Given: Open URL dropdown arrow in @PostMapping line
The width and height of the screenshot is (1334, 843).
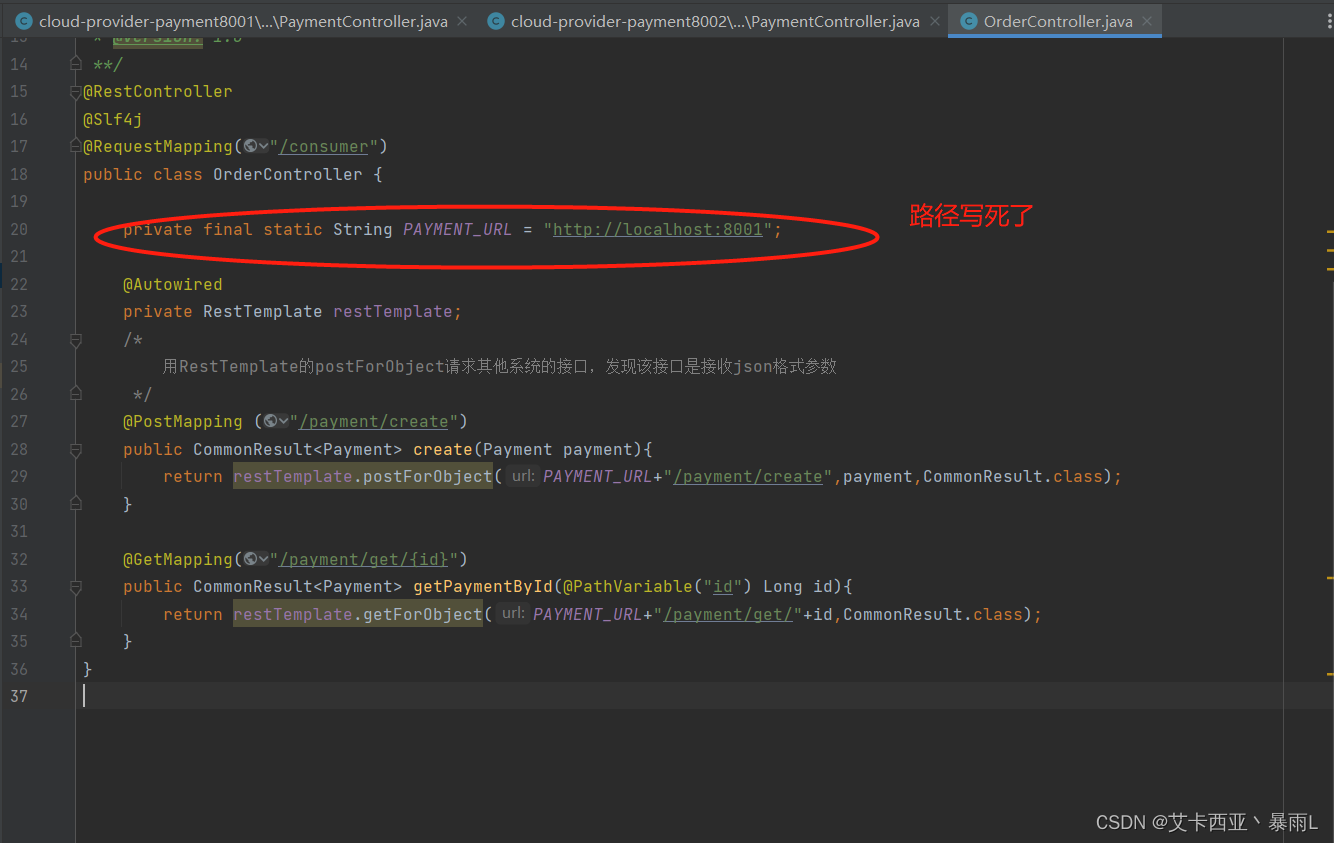Looking at the screenshot, I should [x=283, y=422].
